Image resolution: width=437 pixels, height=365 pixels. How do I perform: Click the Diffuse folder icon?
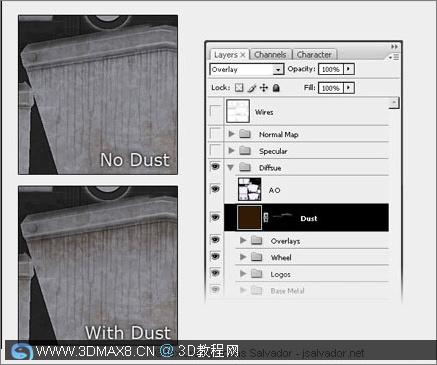[245, 167]
